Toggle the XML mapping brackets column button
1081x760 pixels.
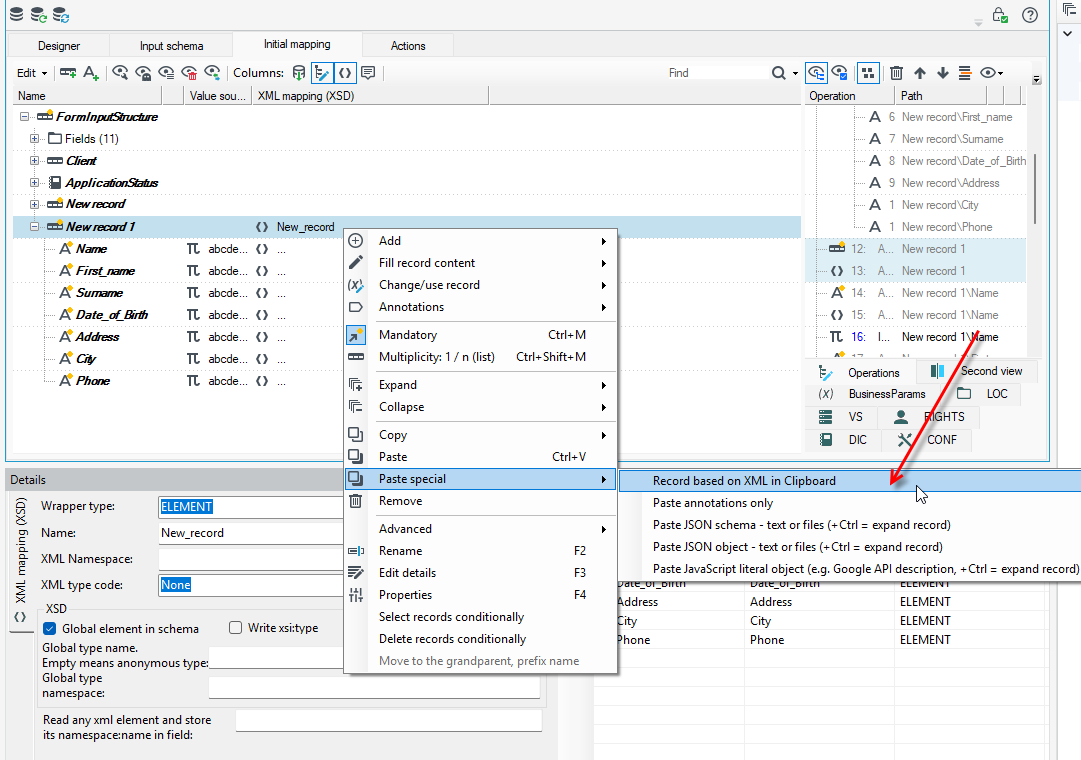point(345,72)
